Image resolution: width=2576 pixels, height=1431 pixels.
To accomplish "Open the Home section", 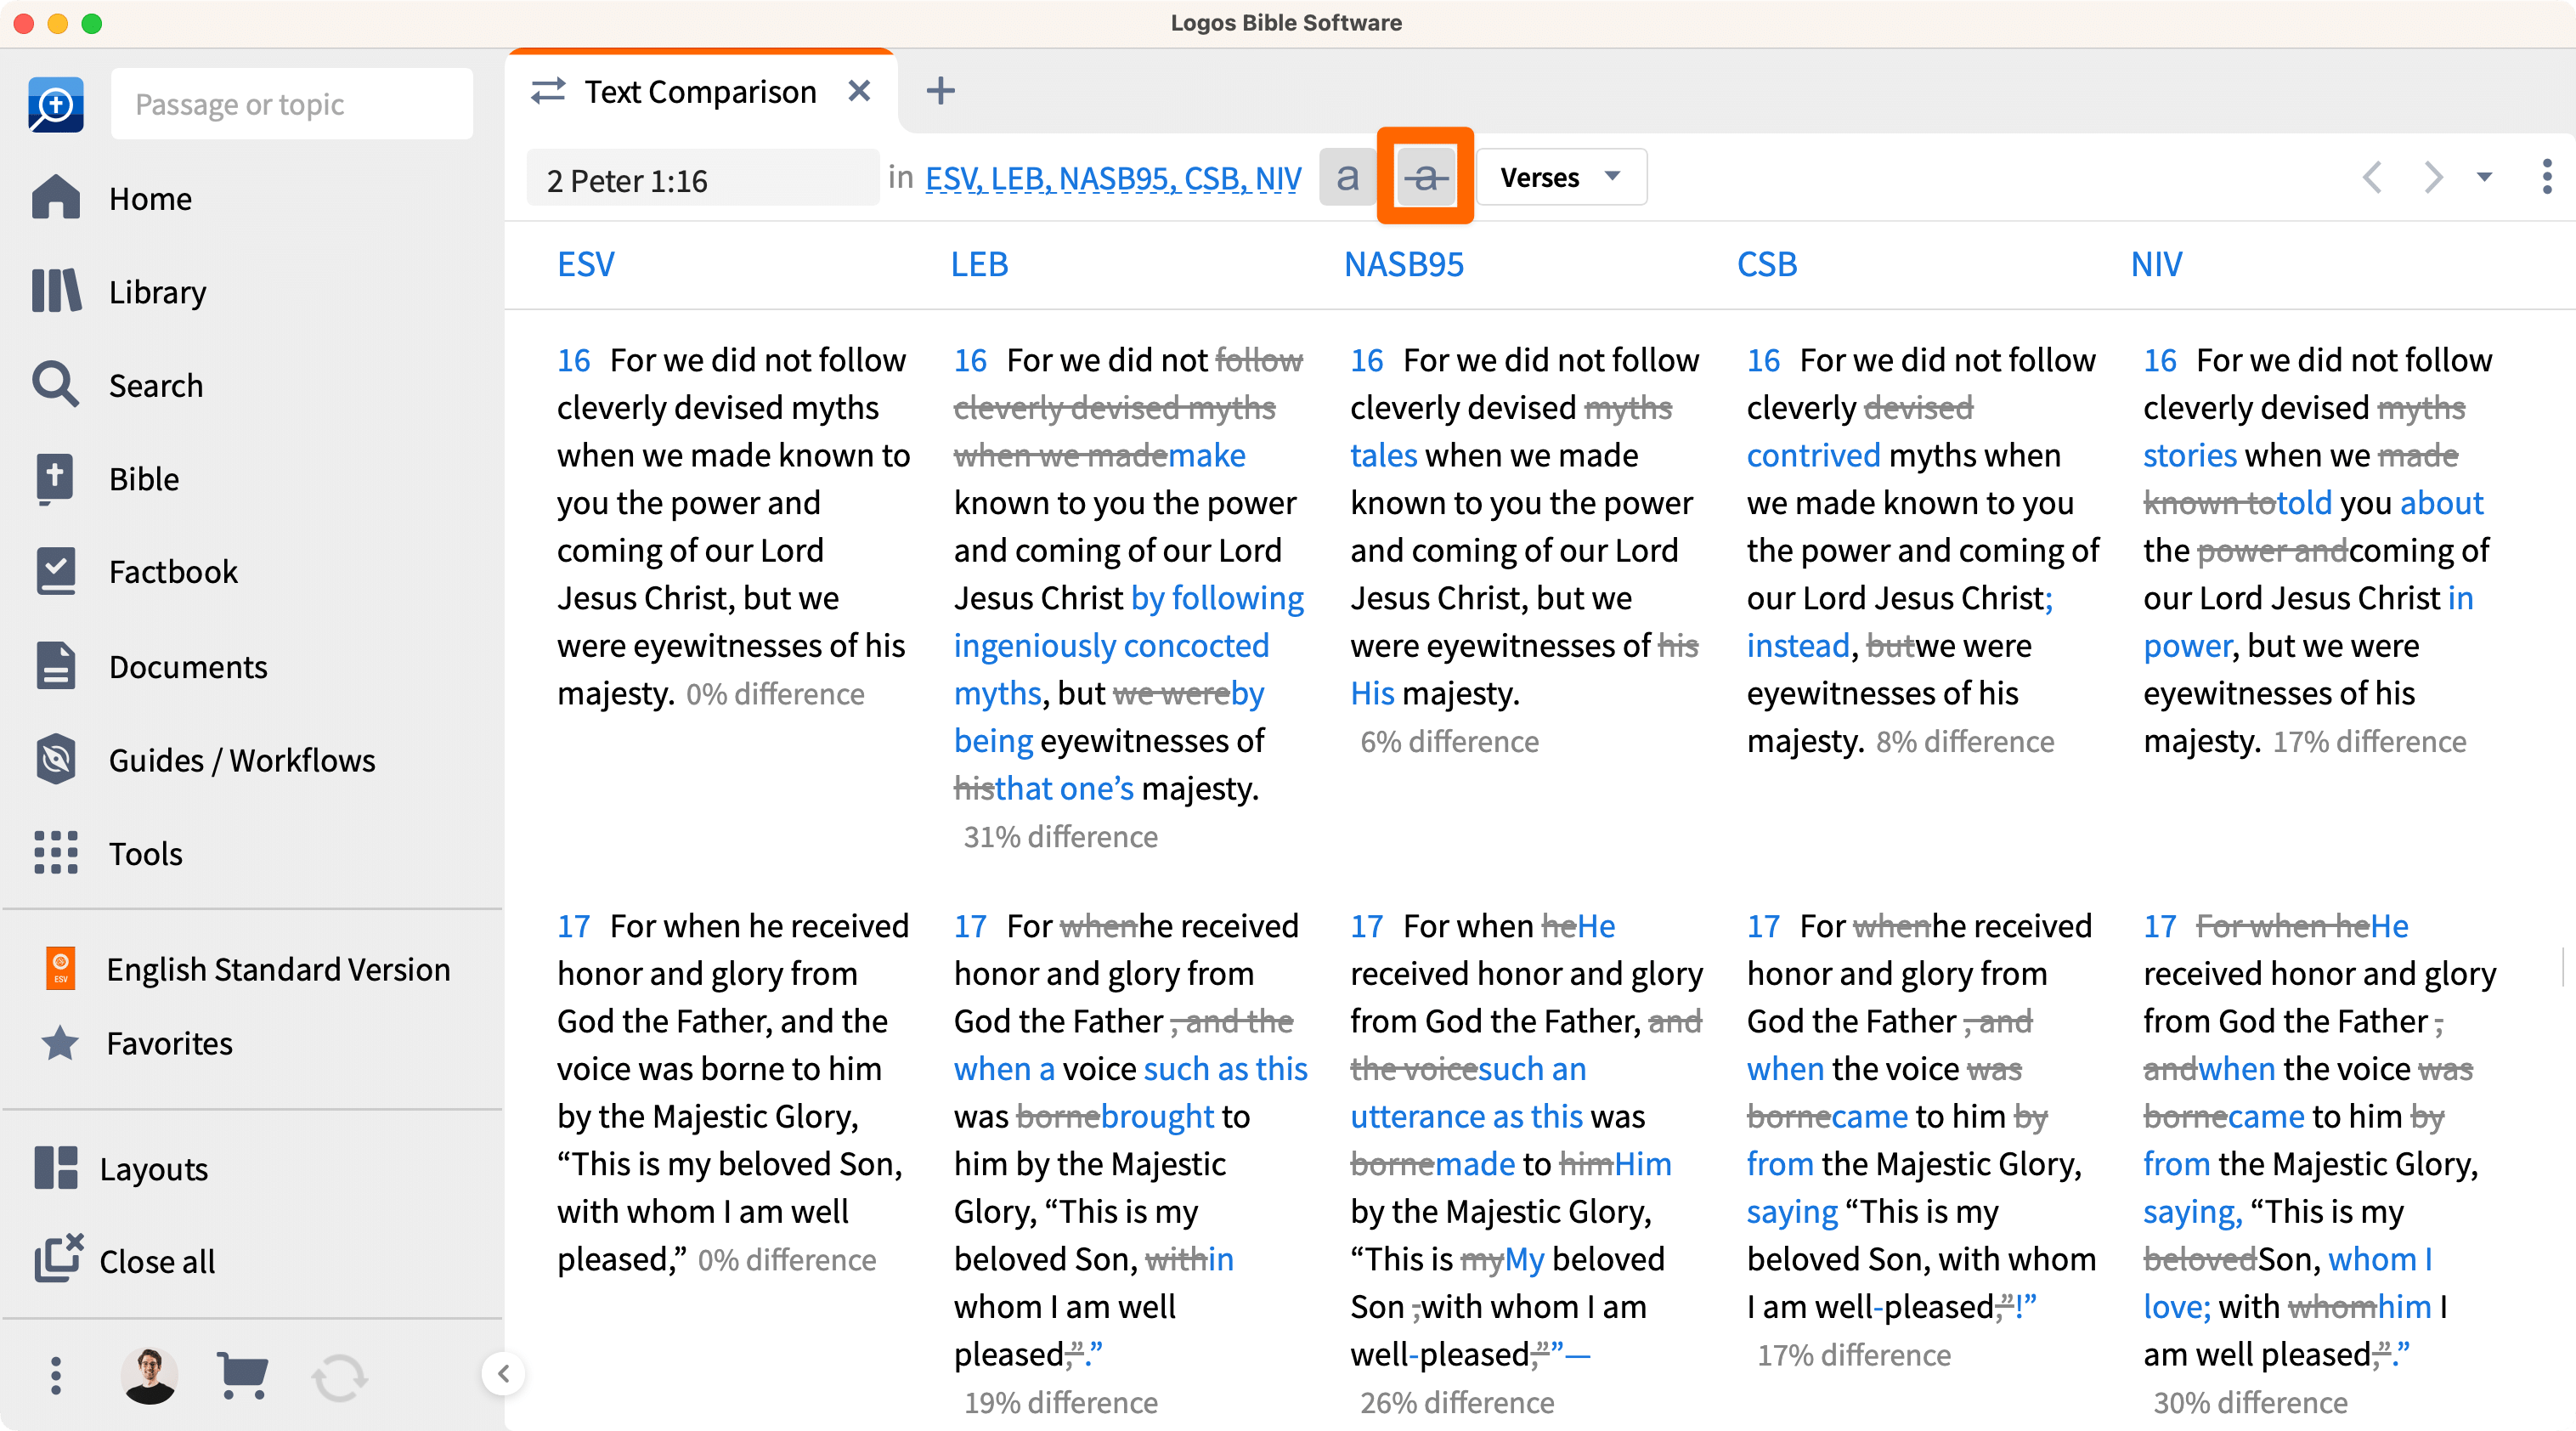I will coord(112,199).
